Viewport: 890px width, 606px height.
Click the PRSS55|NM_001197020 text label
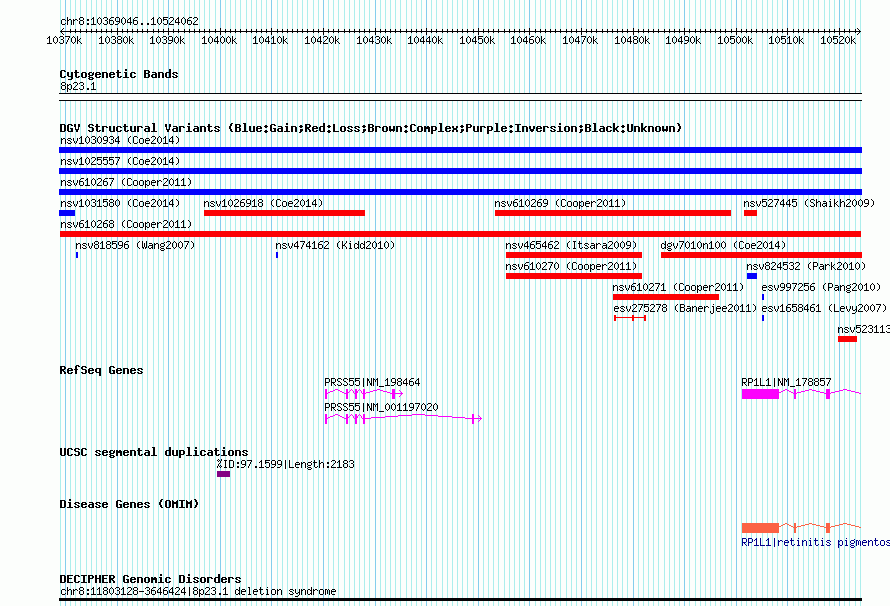381,407
